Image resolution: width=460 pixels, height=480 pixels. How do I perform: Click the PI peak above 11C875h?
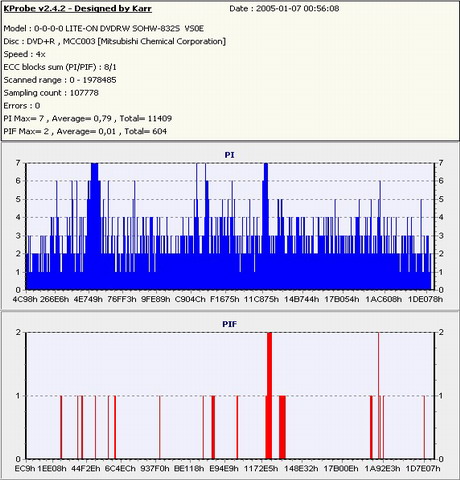click(x=266, y=227)
